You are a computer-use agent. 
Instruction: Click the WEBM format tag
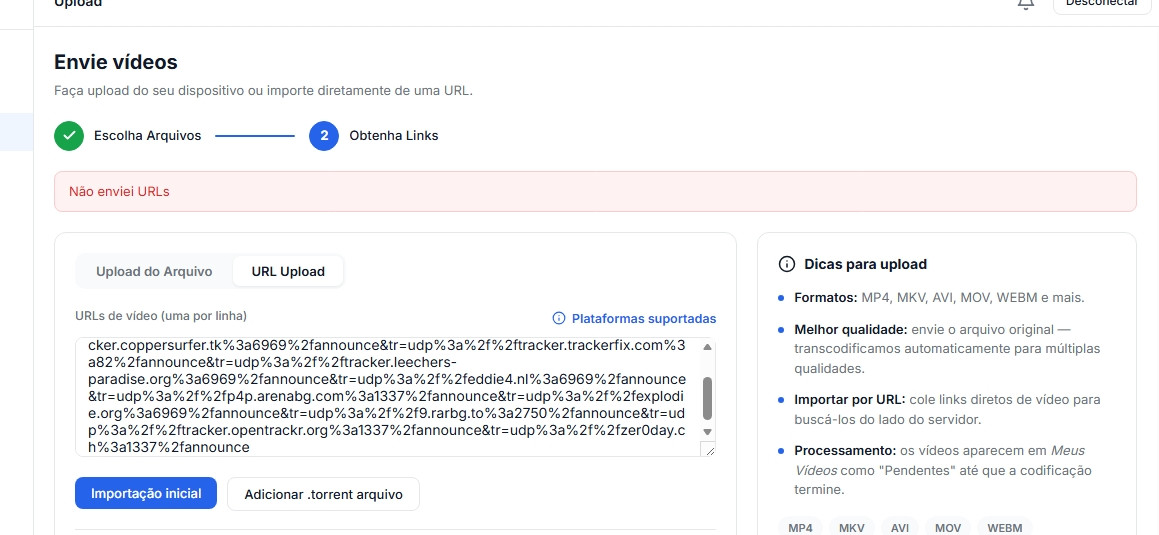pos(1005,528)
